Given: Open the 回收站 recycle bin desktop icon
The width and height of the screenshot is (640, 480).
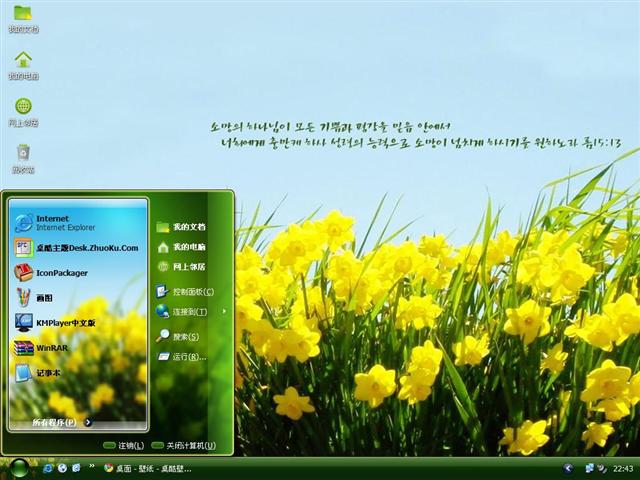Looking at the screenshot, I should [x=23, y=159].
